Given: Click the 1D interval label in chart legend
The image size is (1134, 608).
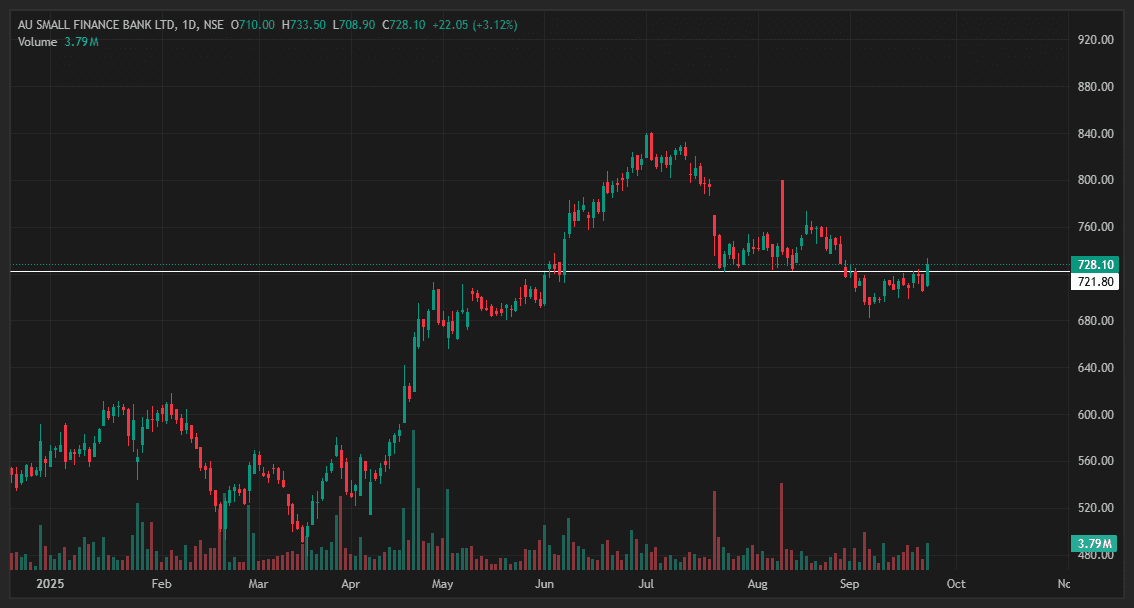Looking at the screenshot, I should coord(189,25).
